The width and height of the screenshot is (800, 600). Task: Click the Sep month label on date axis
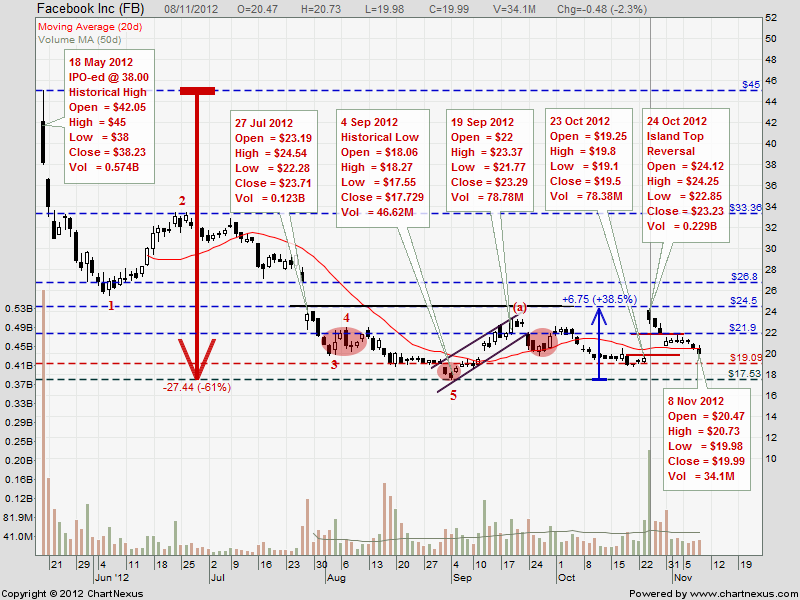coord(462,578)
